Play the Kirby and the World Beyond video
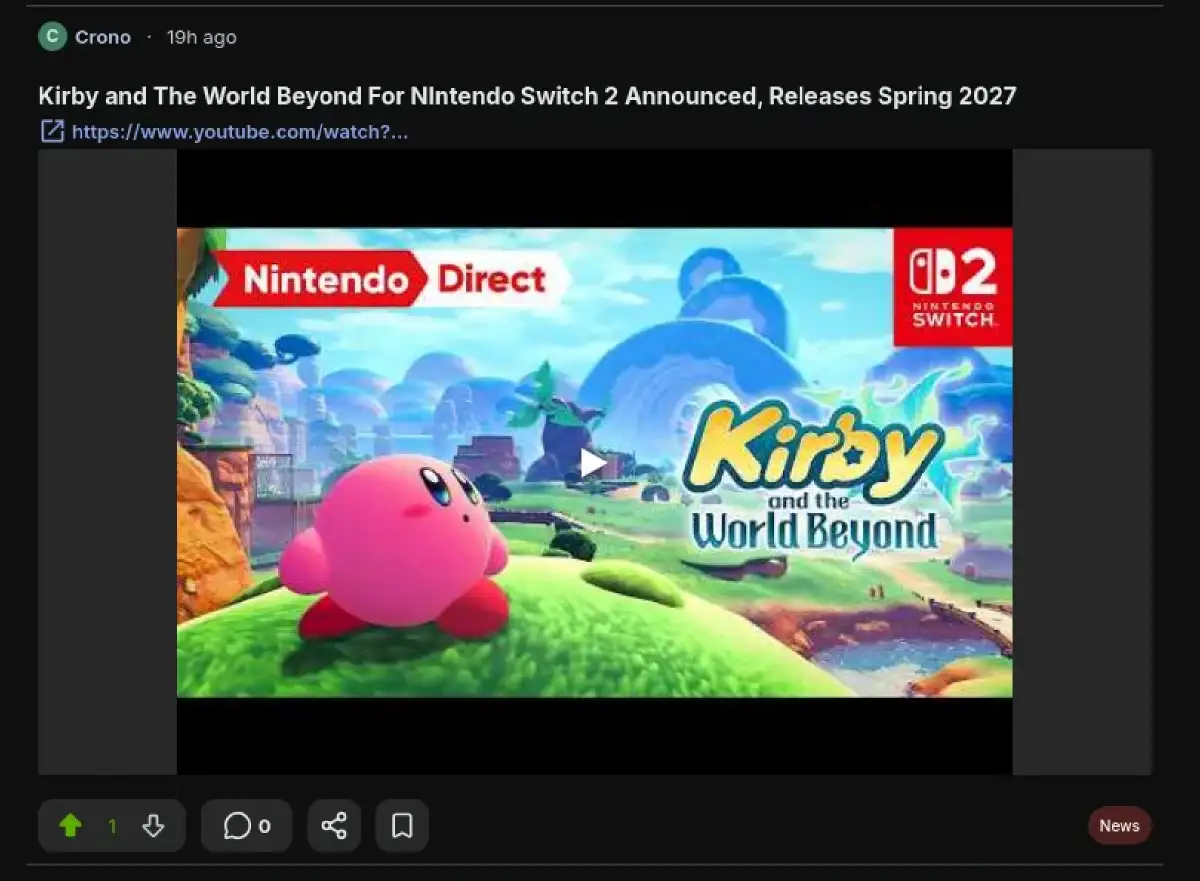The height and width of the screenshot is (881, 1200). (594, 462)
